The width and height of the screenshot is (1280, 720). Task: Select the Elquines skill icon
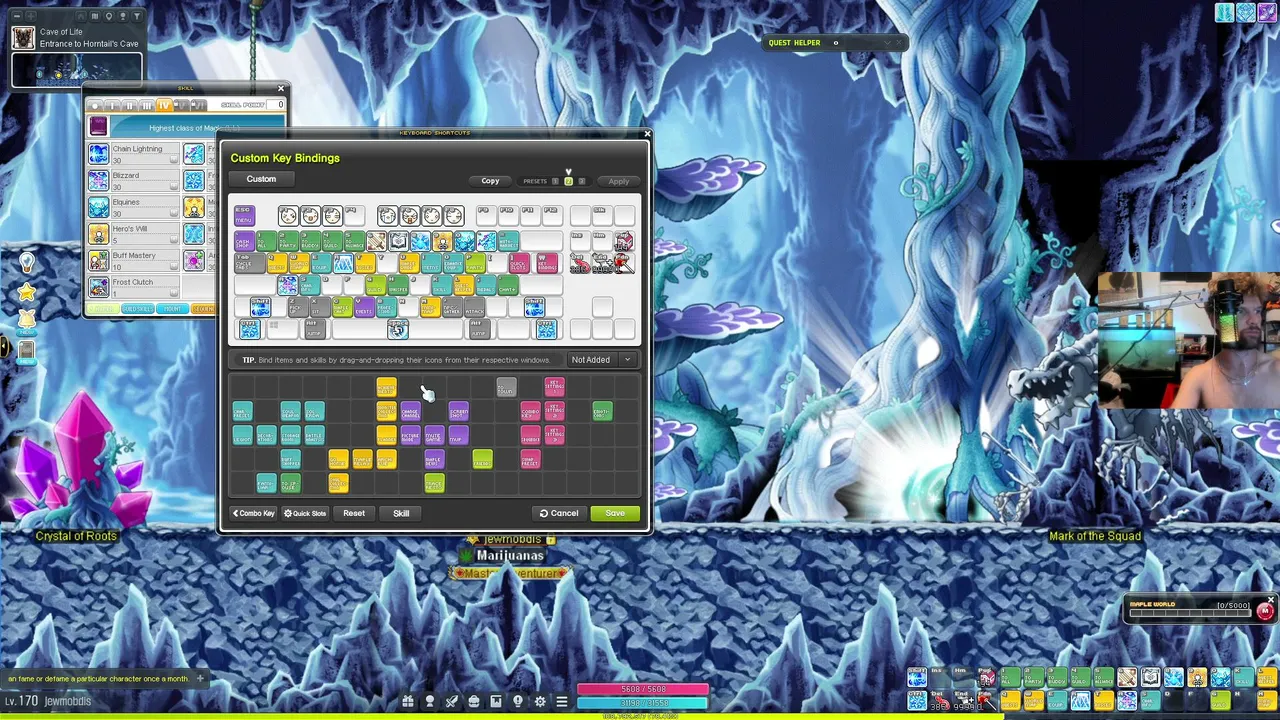98,207
